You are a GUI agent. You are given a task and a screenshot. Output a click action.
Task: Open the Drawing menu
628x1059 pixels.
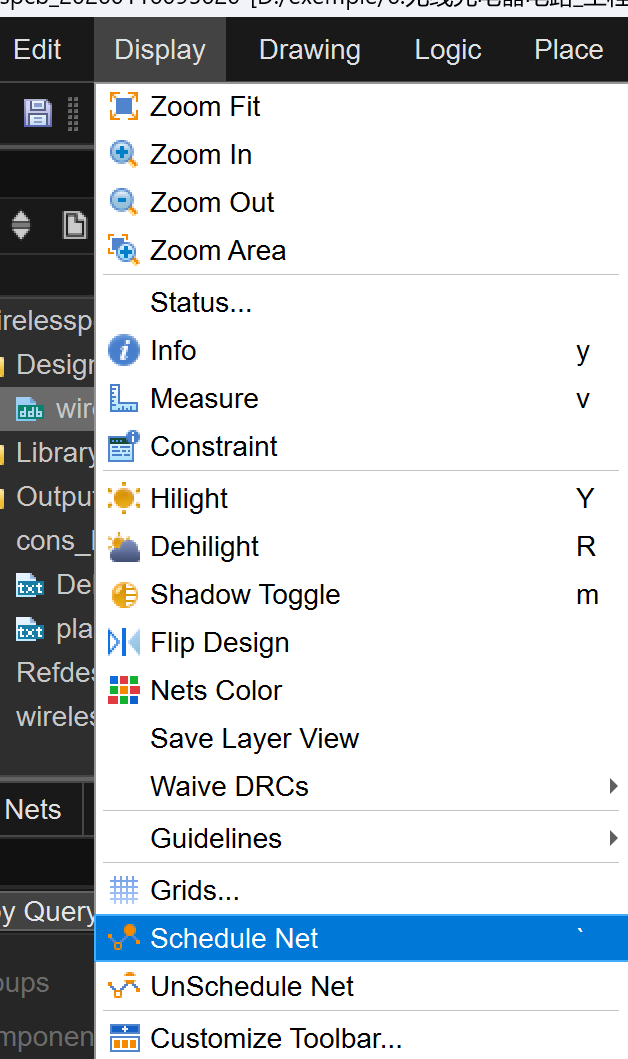point(309,50)
